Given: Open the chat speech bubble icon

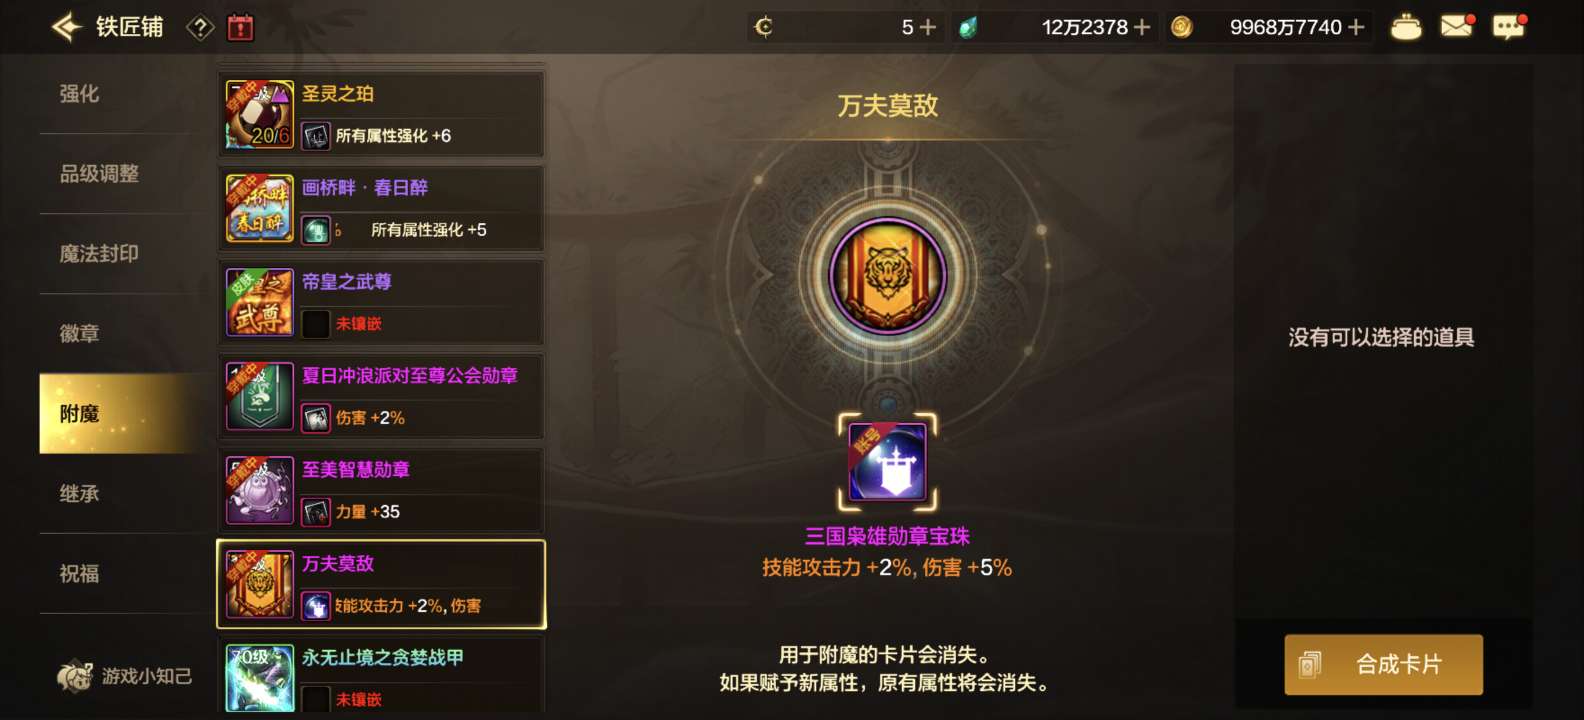Looking at the screenshot, I should pyautogui.click(x=1508, y=26).
